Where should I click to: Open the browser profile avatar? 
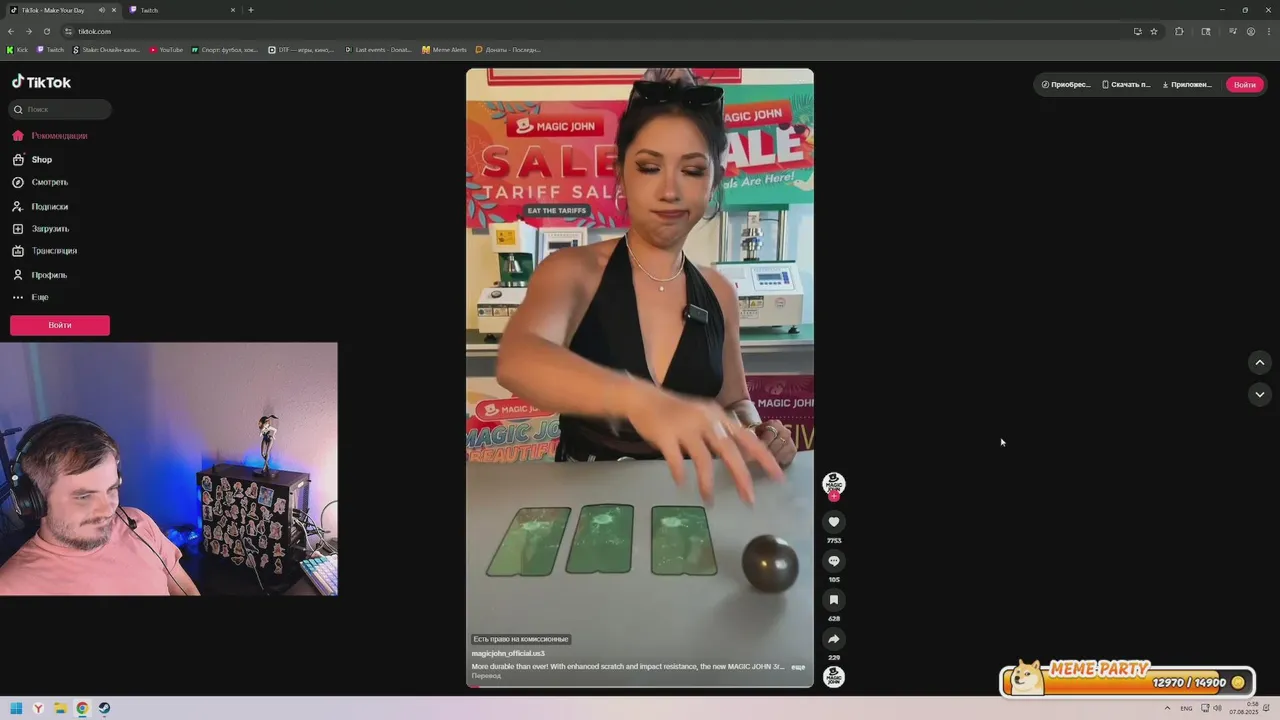1250,31
